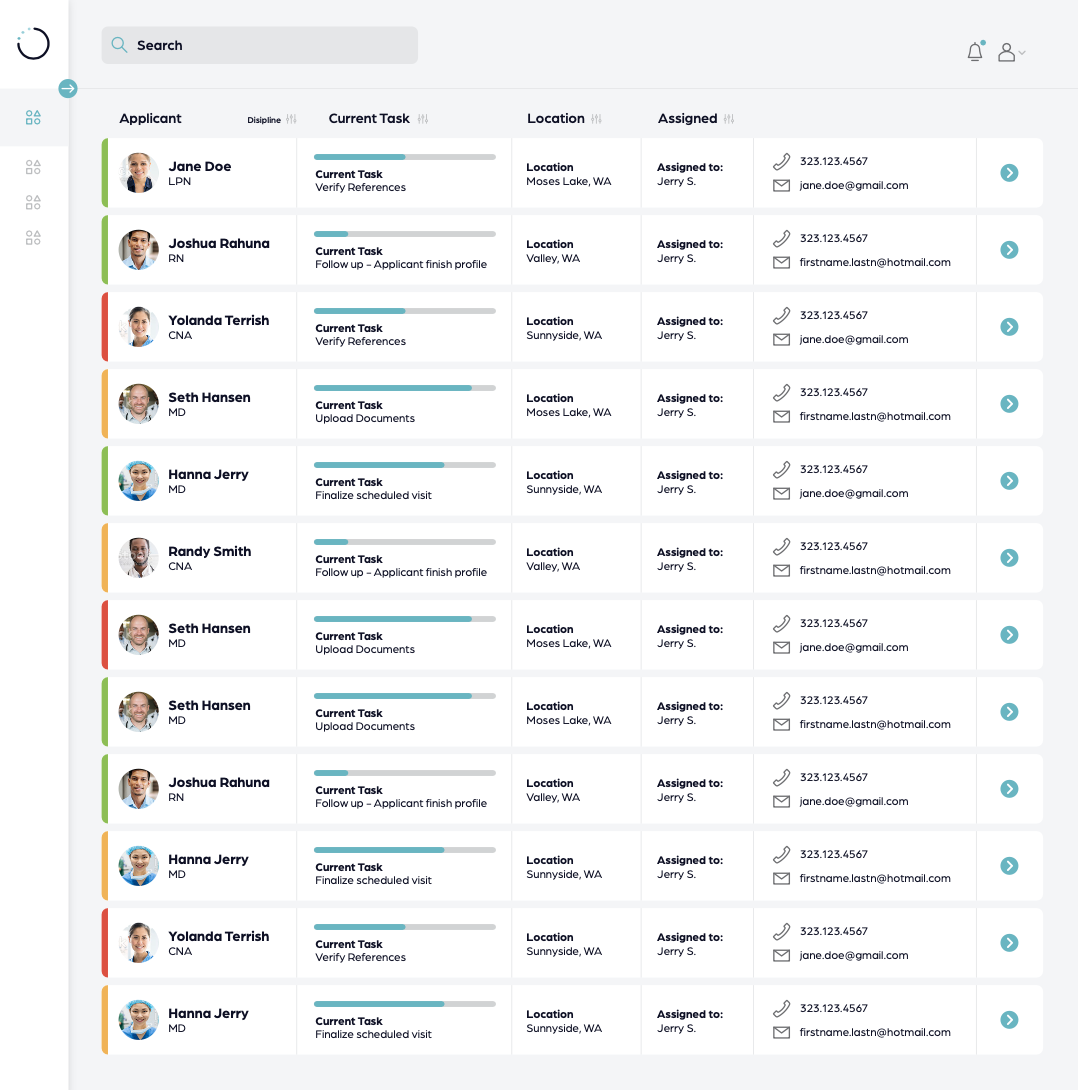Image resolution: width=1078 pixels, height=1090 pixels.
Task: Click the Applicant column header
Action: (x=150, y=118)
